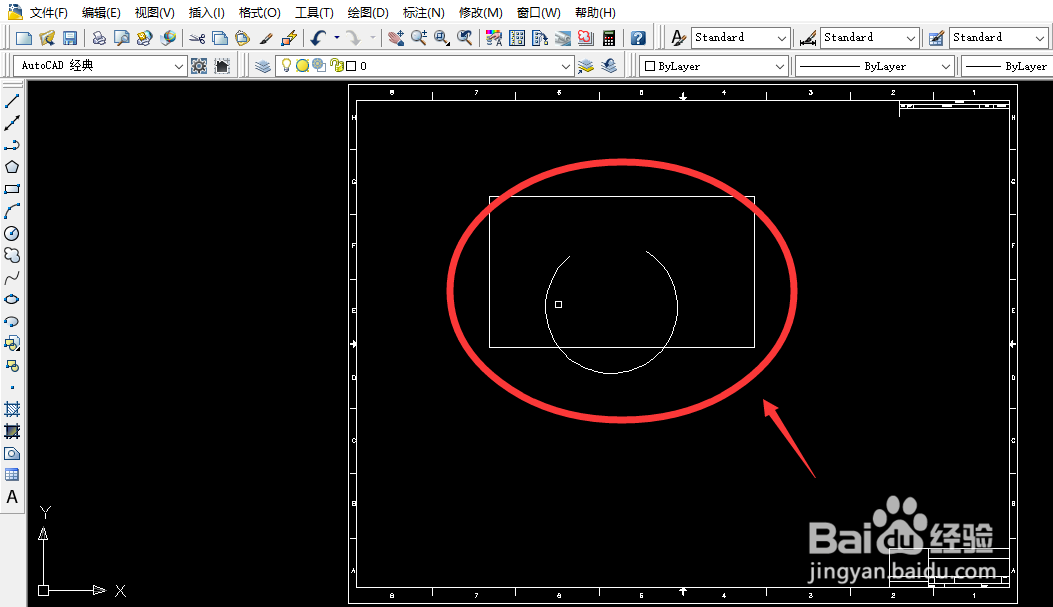Open the 修改(M) menu
This screenshot has width=1053, height=607.
[481, 13]
